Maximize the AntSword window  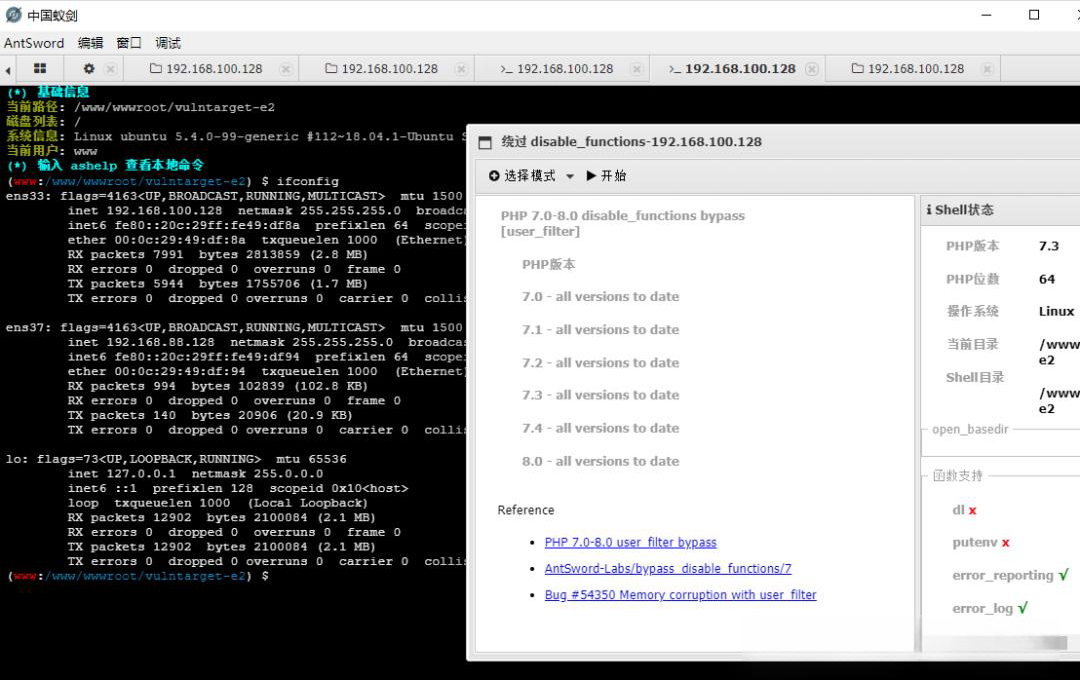[x=1034, y=15]
